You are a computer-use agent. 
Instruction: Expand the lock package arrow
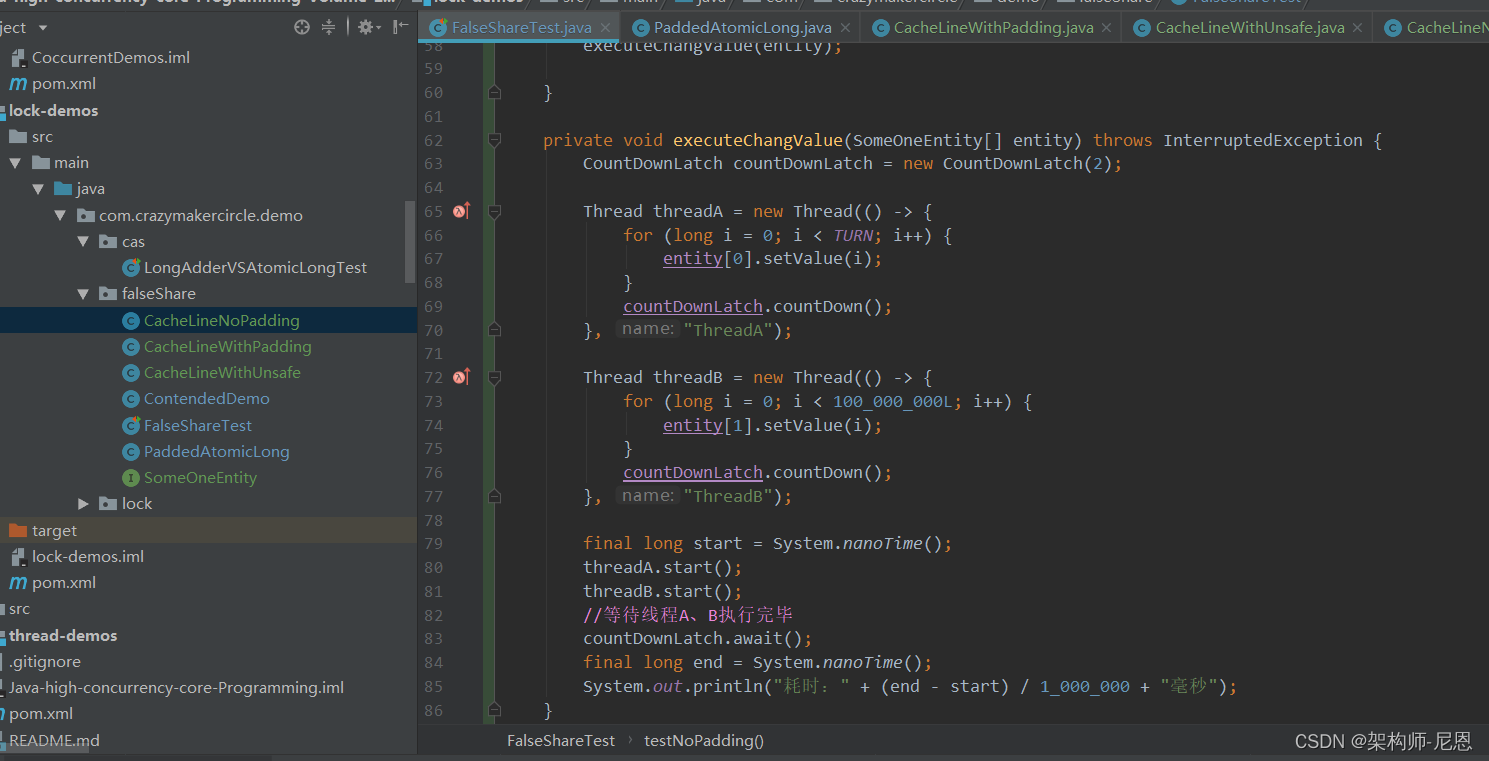[x=83, y=504]
